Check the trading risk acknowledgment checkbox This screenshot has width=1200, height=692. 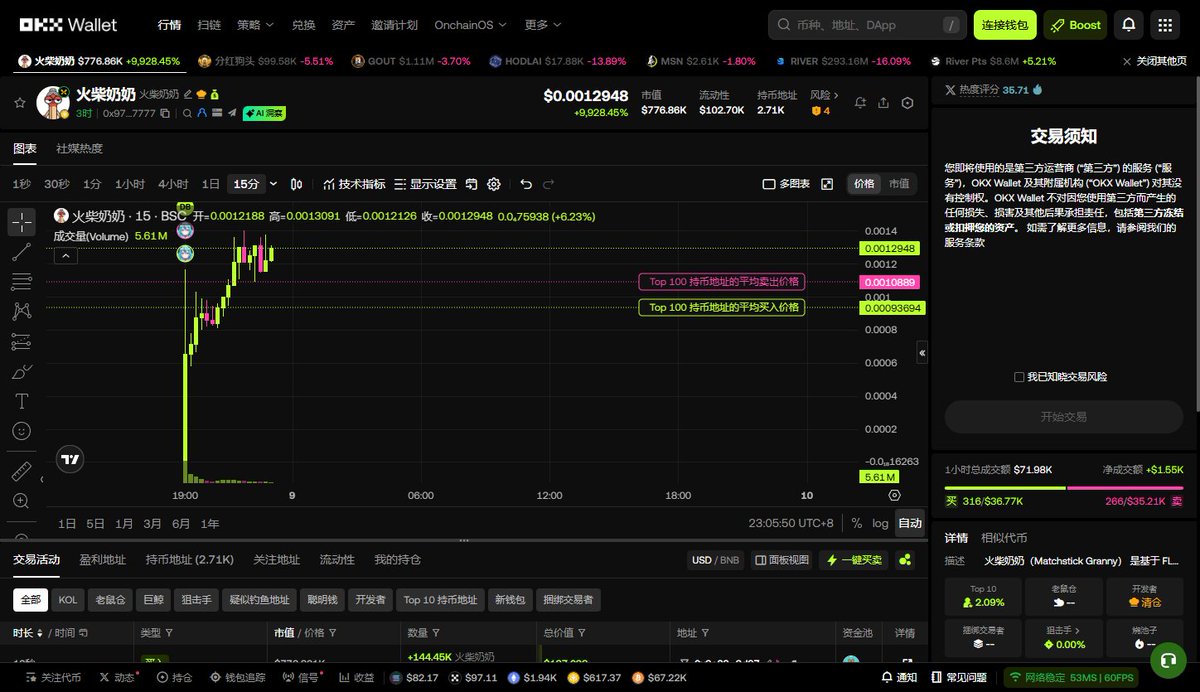[1019, 377]
